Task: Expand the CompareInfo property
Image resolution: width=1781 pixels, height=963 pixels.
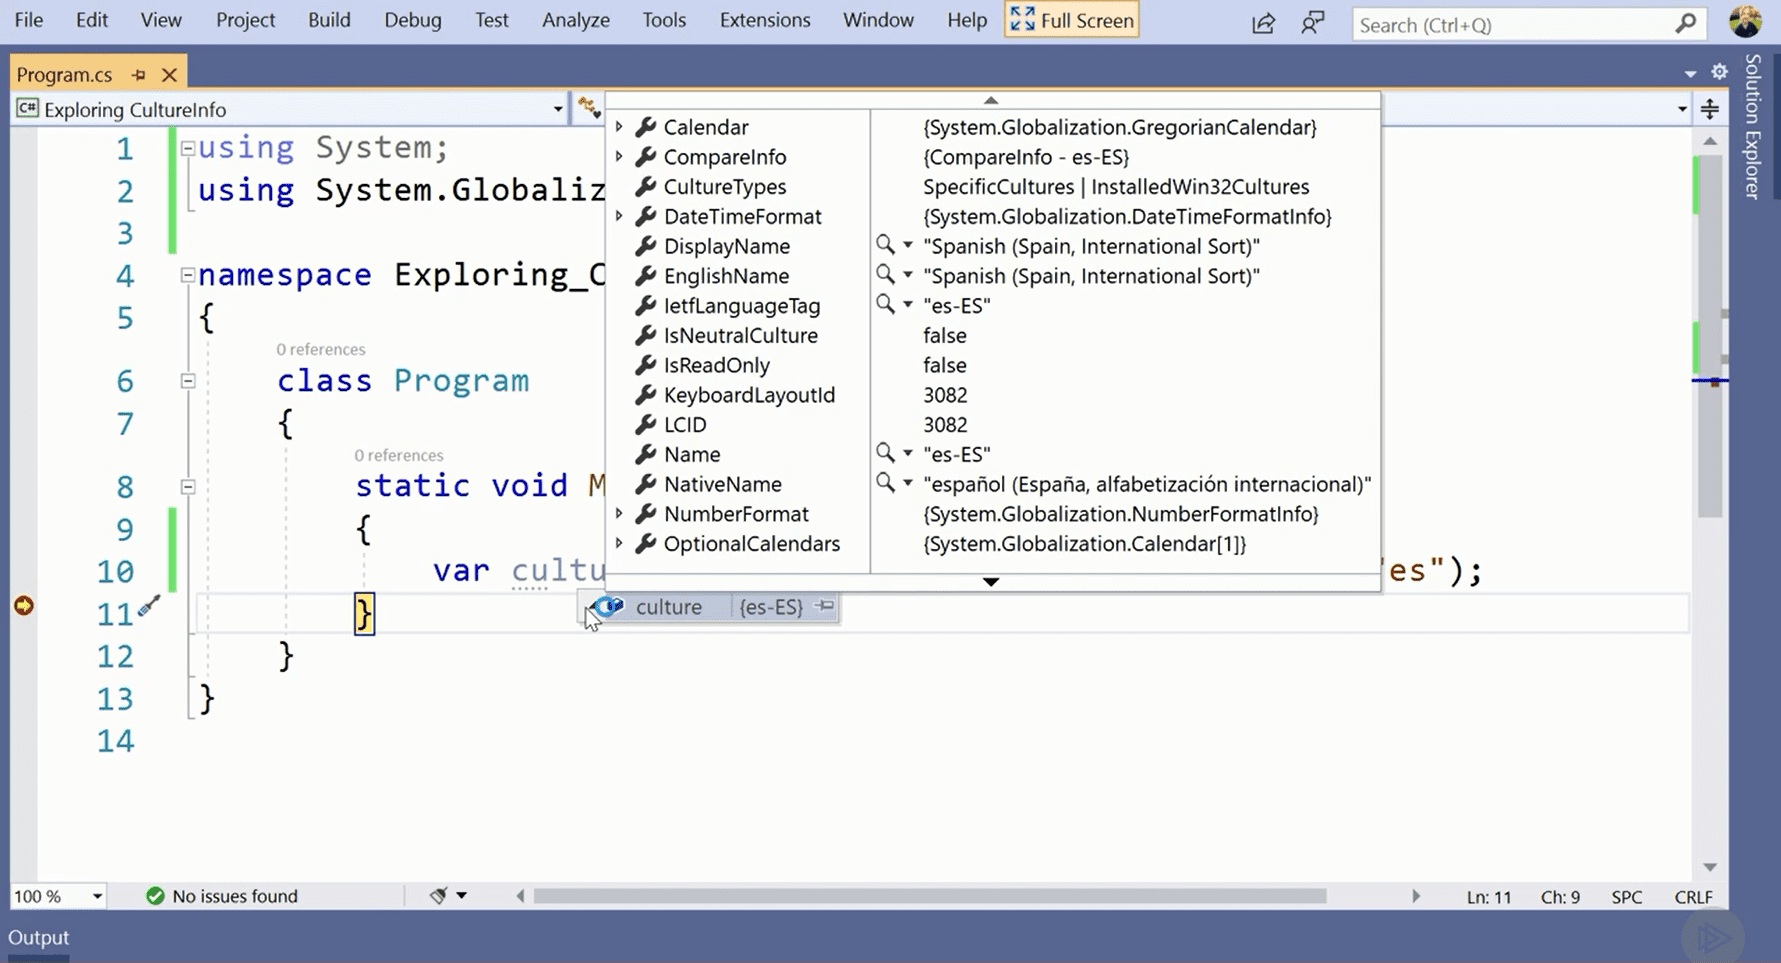Action: (x=619, y=157)
